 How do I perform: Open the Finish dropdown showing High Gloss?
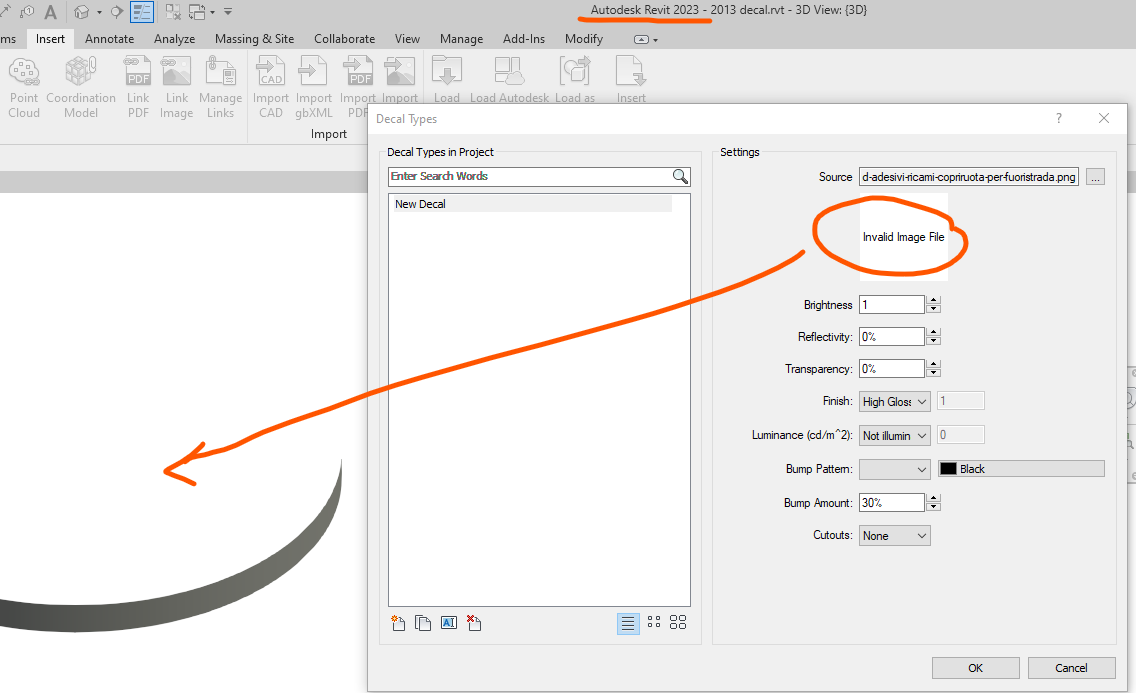tap(895, 401)
